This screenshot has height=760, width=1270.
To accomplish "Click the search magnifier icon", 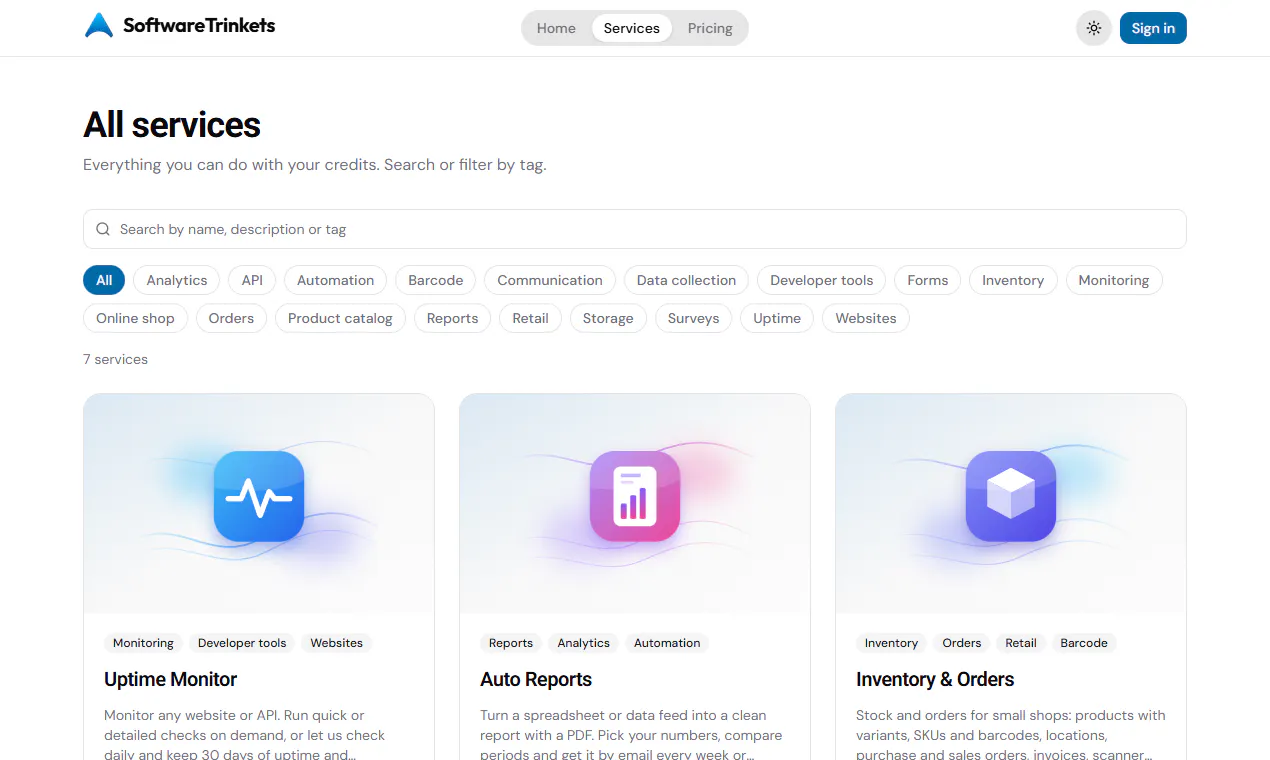I will coord(103,229).
